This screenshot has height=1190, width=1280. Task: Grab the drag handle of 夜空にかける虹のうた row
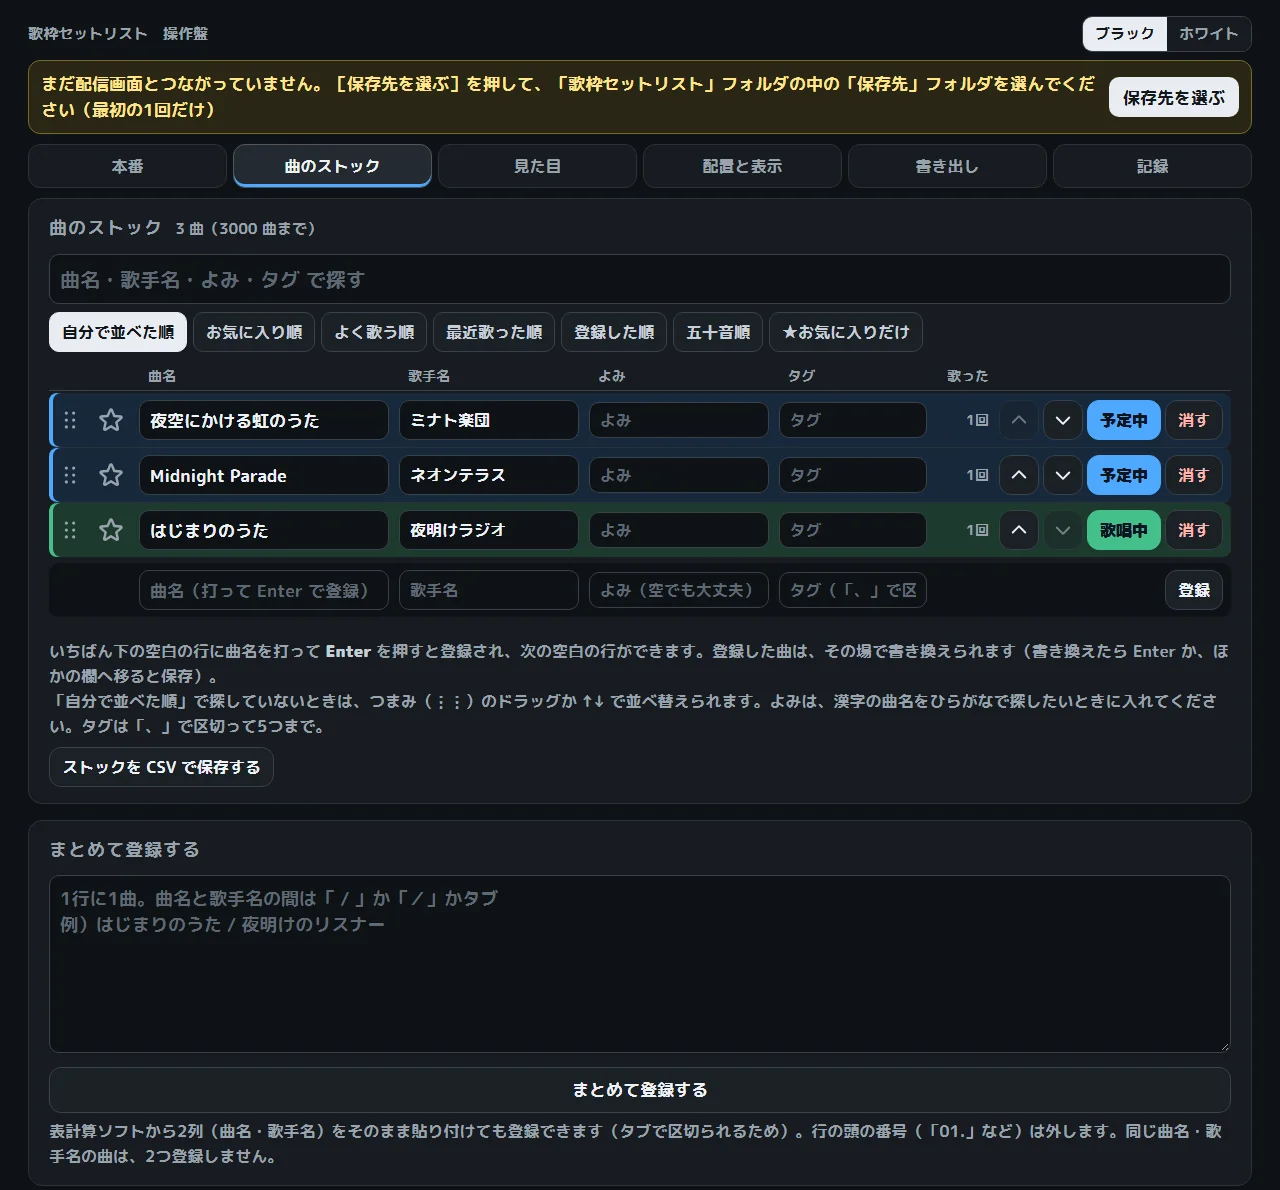coord(70,420)
